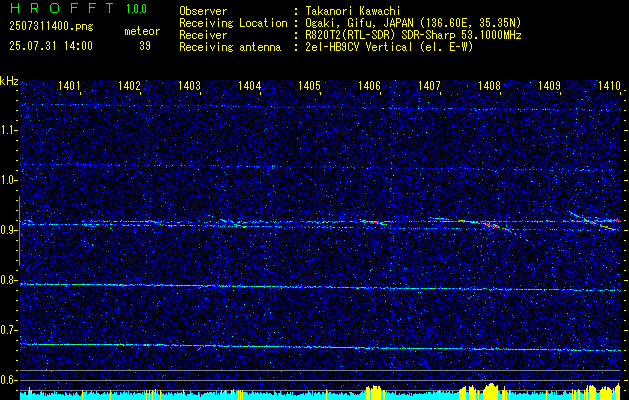
Task: Click the Observer field label
Action: tap(203, 11)
